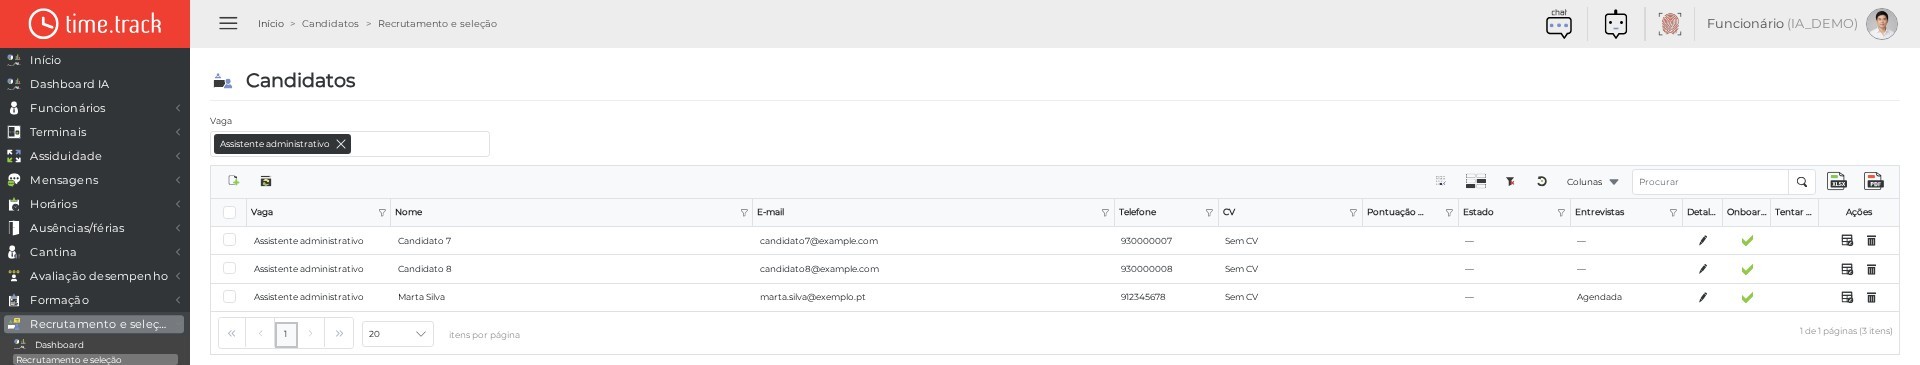This screenshot has height=365, width=1920.
Task: Run search with the magnifier icon
Action: click(1802, 182)
